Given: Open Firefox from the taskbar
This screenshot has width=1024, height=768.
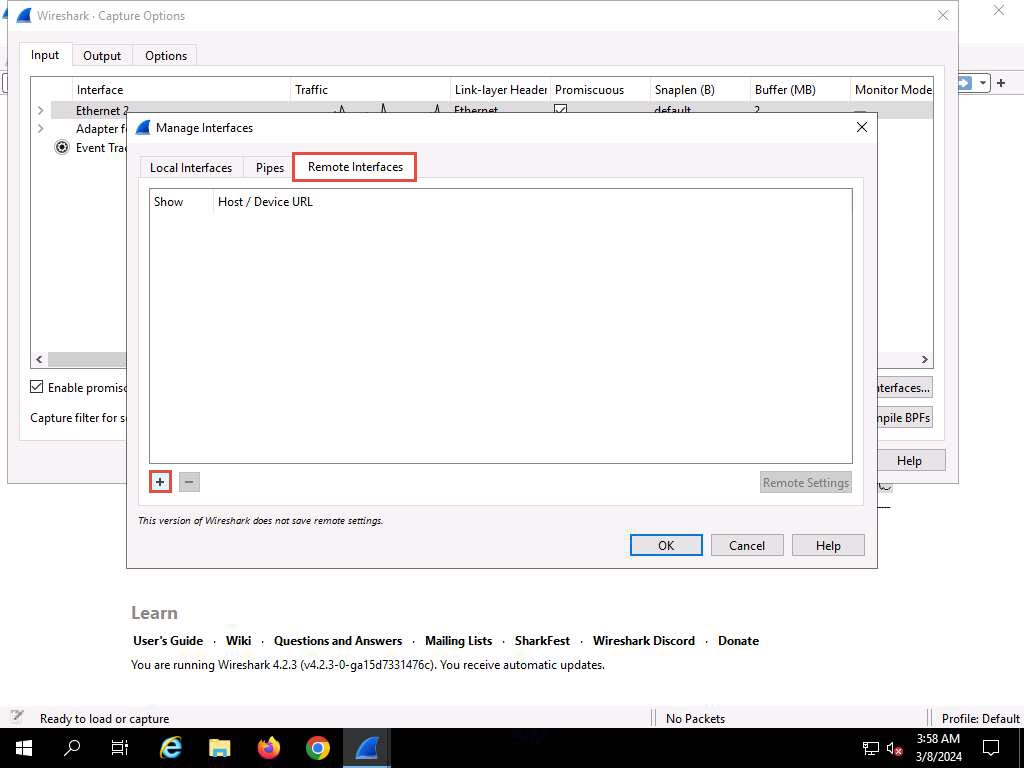Looking at the screenshot, I should tap(268, 748).
